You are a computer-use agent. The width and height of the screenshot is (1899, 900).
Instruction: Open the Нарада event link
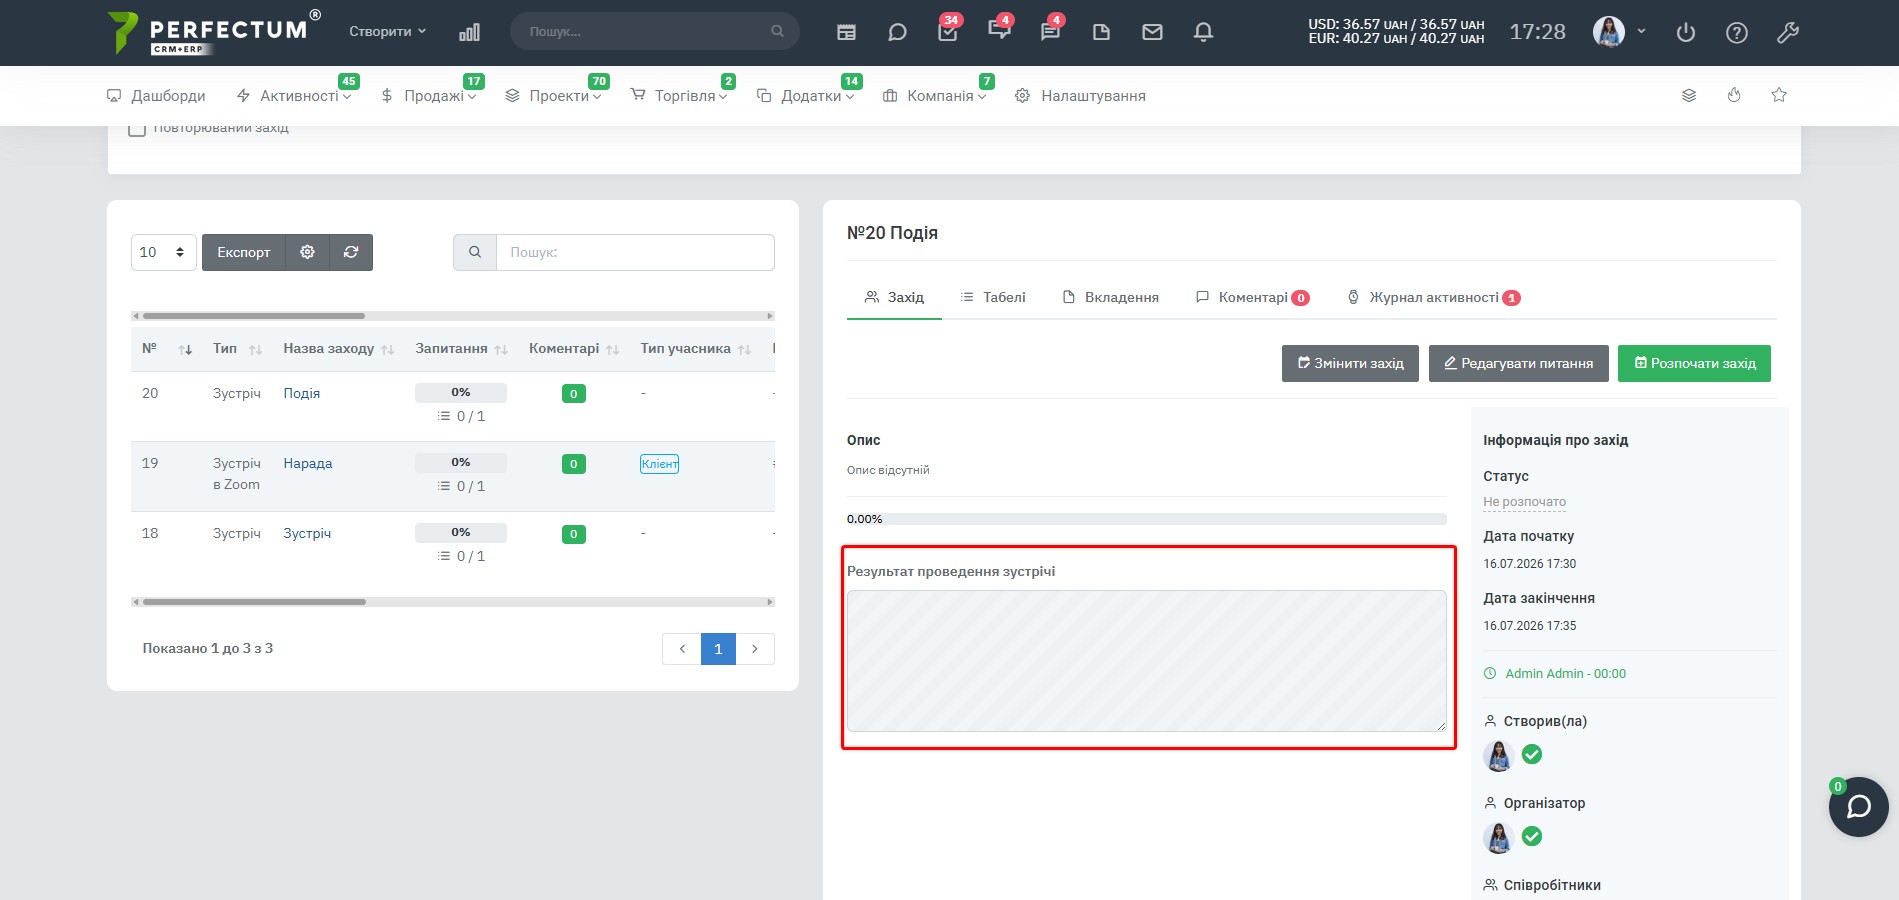click(x=308, y=463)
